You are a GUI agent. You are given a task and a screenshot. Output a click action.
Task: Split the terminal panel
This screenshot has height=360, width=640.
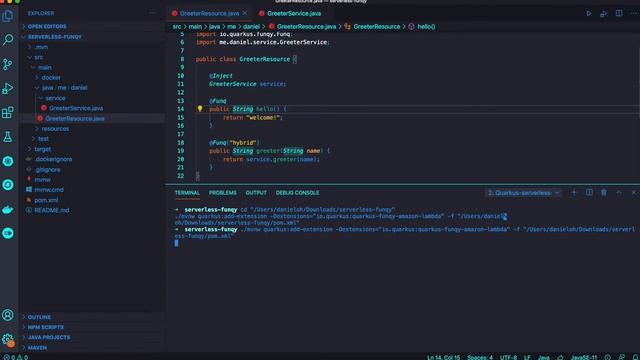[x=589, y=192]
